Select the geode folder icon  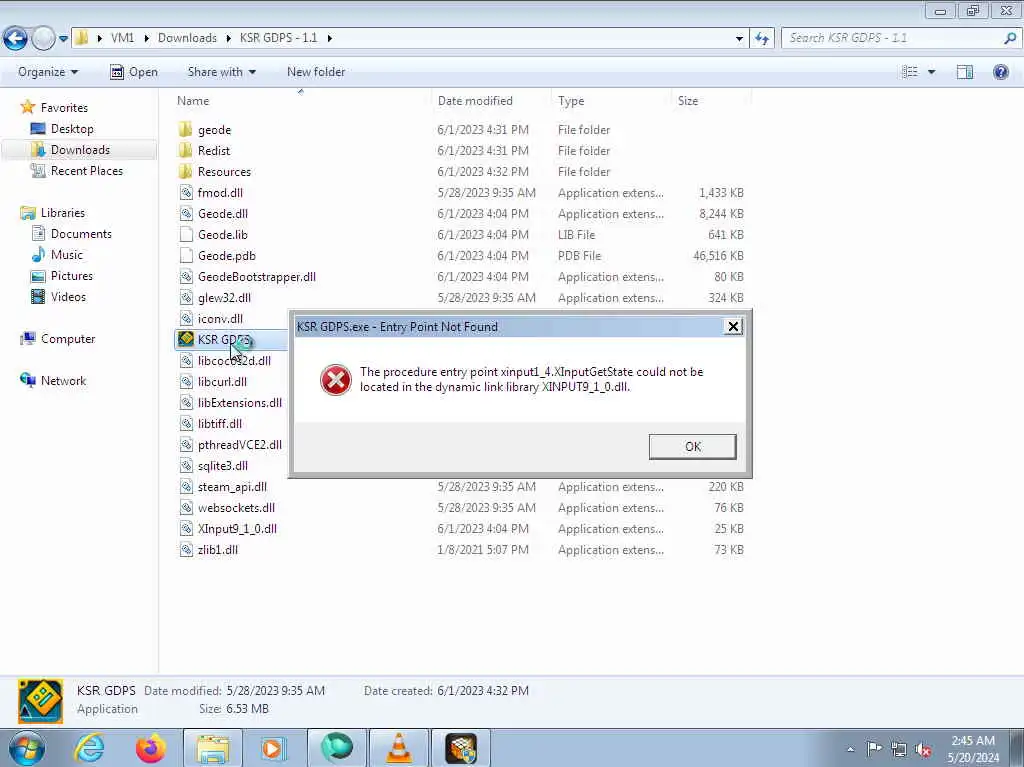tap(186, 129)
